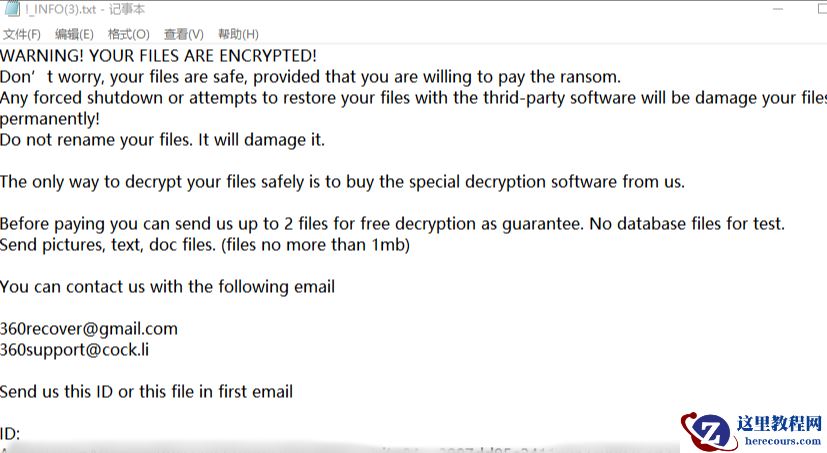
Task: Open the 格式(O) menu
Action: tap(128, 35)
